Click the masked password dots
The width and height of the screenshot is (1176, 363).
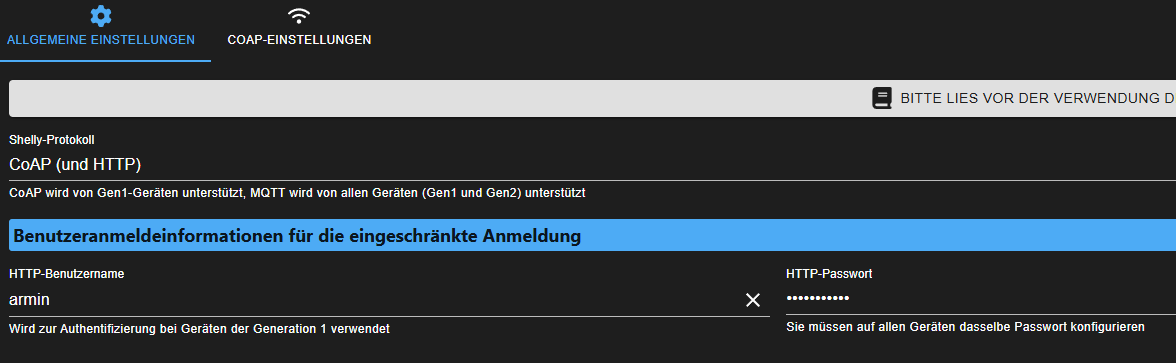click(818, 298)
